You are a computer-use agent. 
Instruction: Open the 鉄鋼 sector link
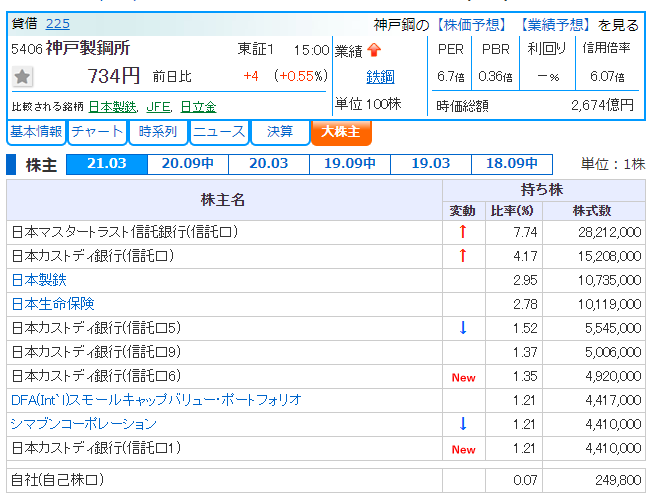click(380, 77)
